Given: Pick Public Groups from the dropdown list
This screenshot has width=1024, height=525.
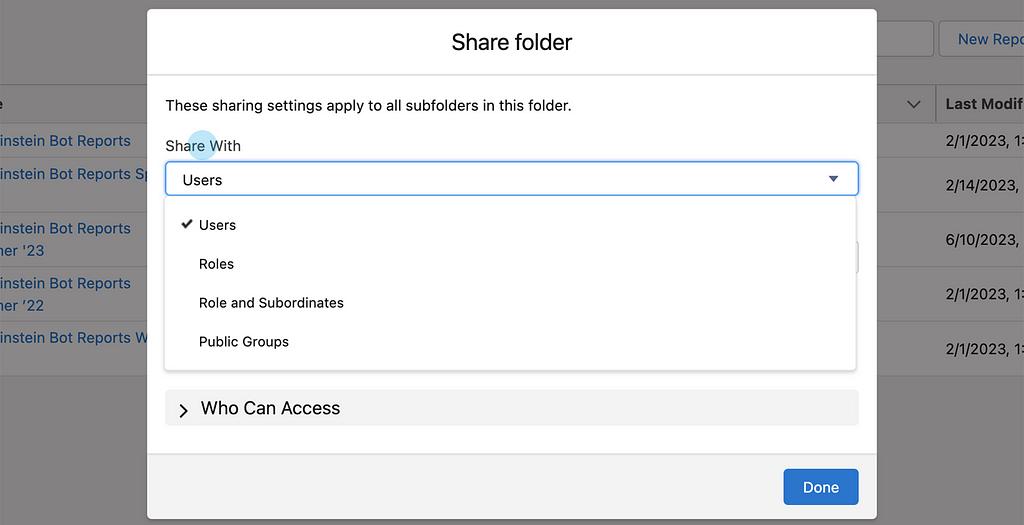Looking at the screenshot, I should [243, 342].
